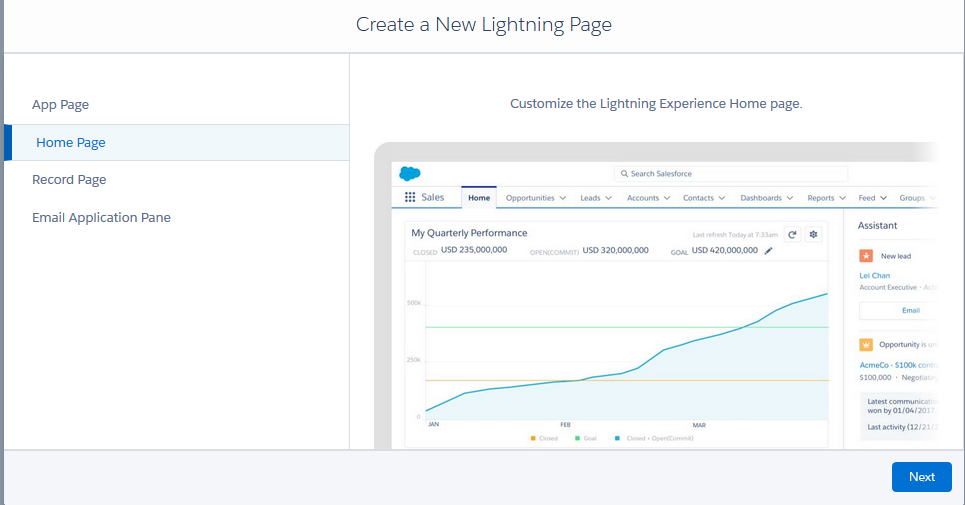Expand the Reports tab dropdown

point(842,198)
